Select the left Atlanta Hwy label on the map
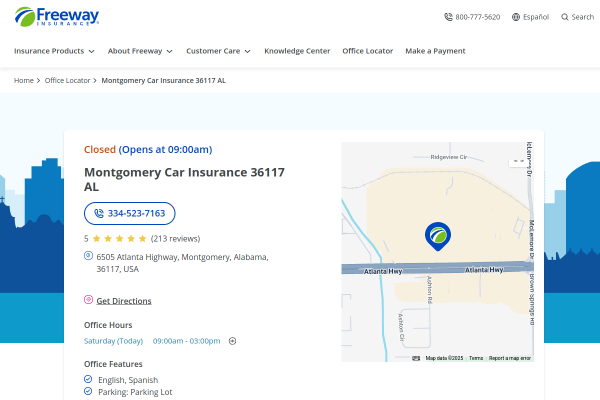 pyautogui.click(x=383, y=271)
